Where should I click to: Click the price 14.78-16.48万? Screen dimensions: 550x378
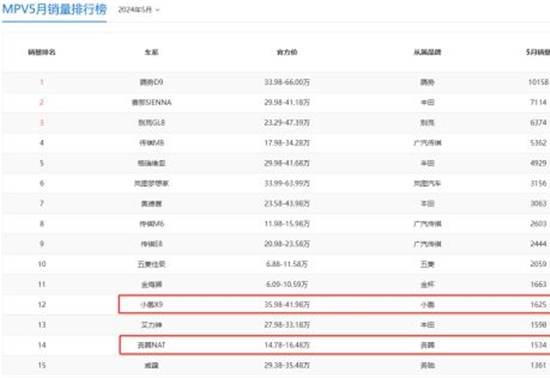(x=287, y=345)
